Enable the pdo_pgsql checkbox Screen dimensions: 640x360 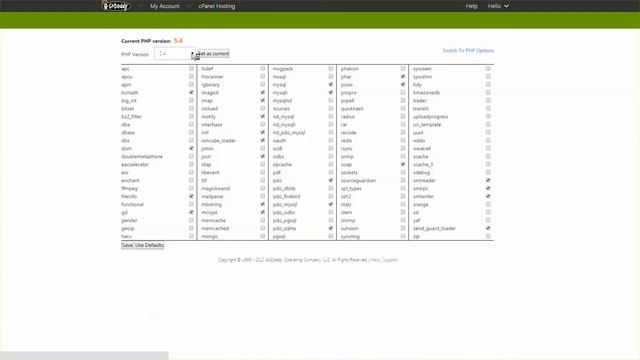(x=331, y=220)
